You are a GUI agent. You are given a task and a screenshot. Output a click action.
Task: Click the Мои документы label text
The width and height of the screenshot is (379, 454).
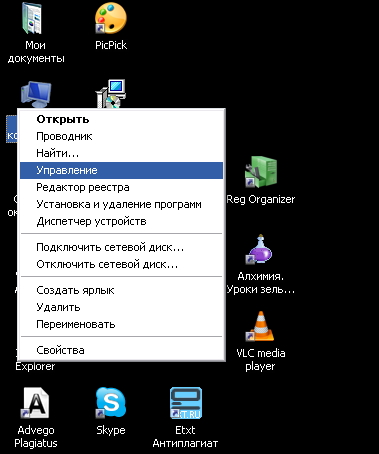[x=36, y=52]
